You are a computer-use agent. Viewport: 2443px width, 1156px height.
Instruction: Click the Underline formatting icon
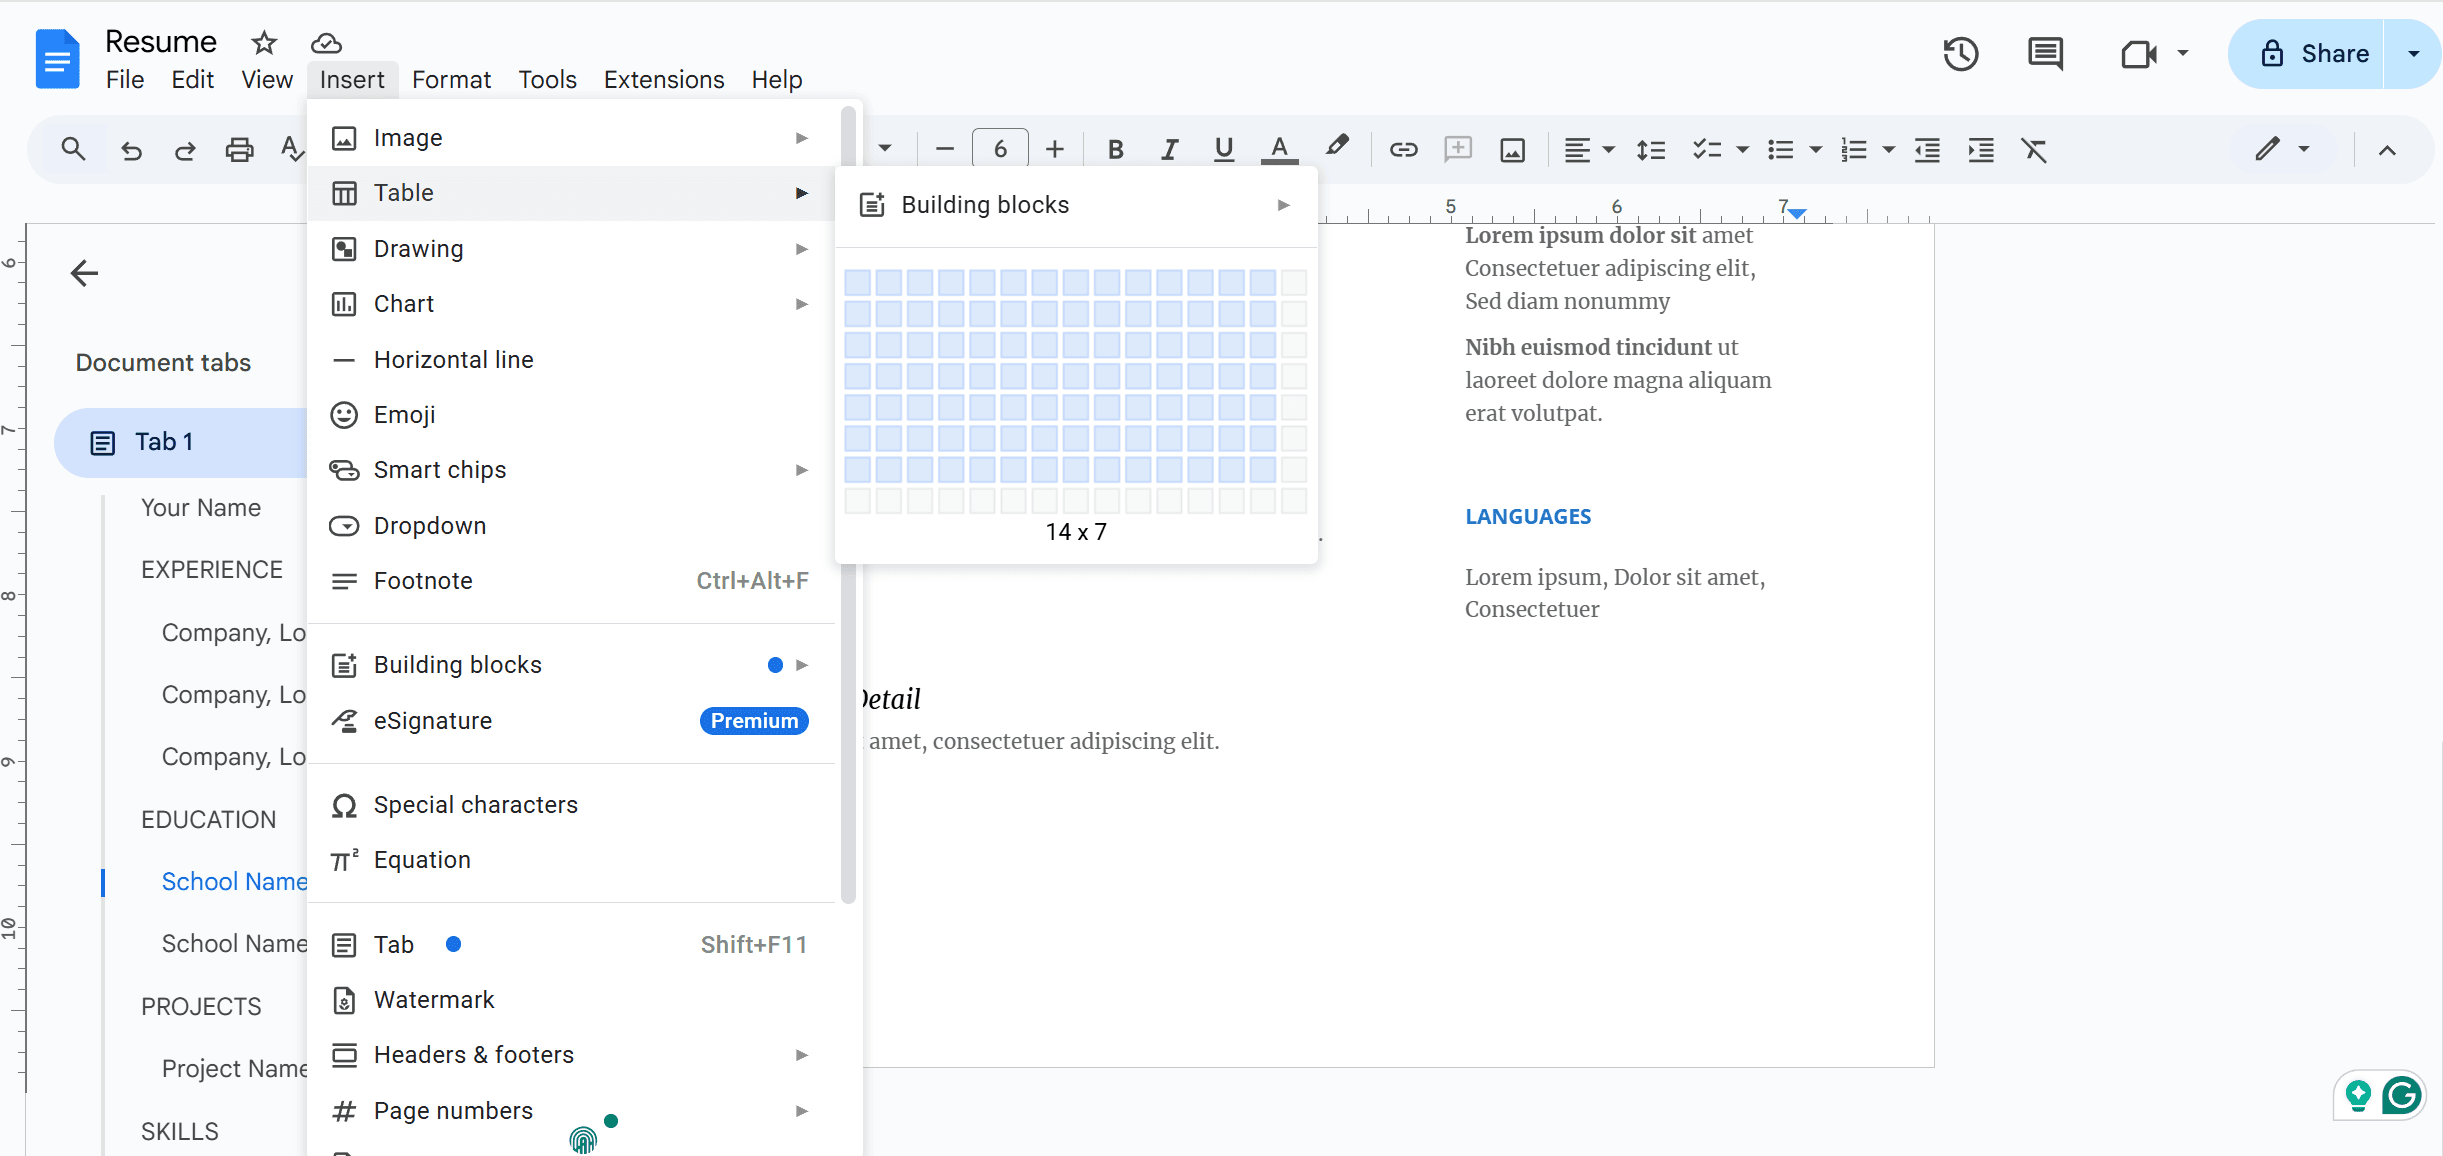tap(1223, 148)
